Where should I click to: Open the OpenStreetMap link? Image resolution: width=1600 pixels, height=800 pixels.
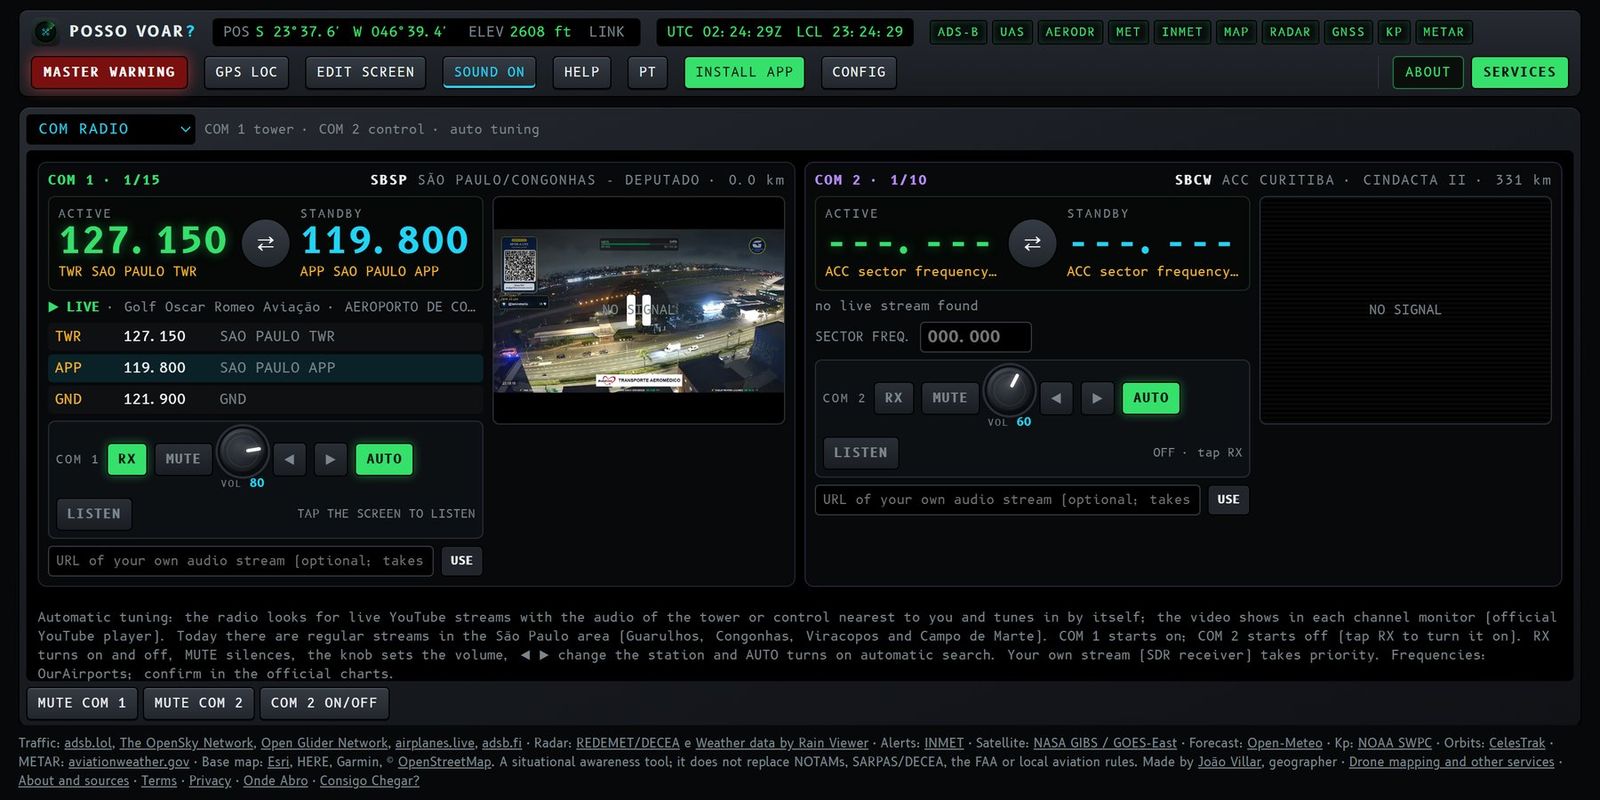pyautogui.click(x=445, y=762)
